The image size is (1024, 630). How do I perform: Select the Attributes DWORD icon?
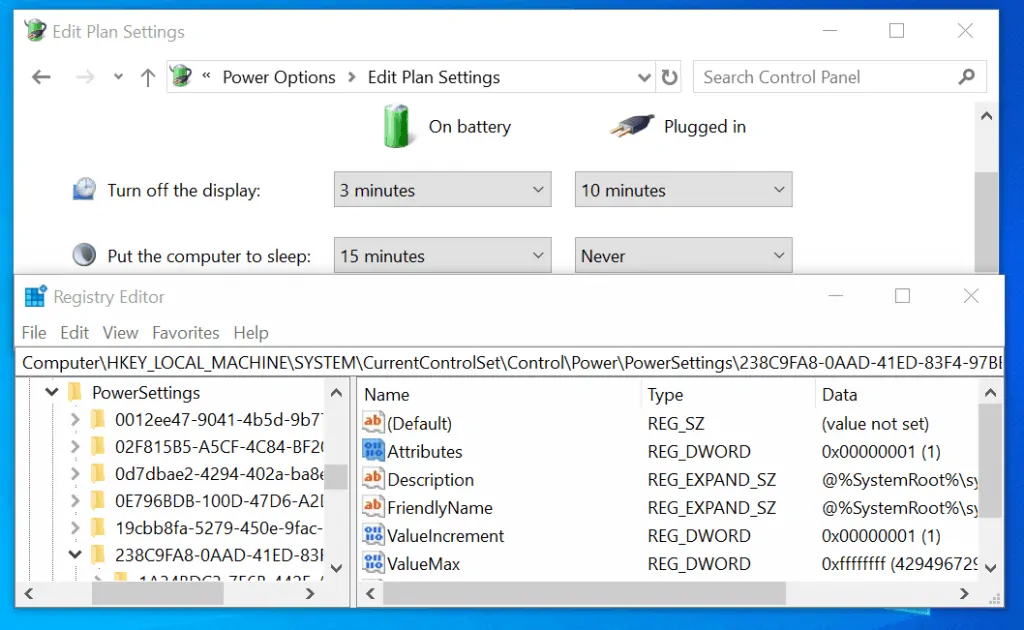(373, 450)
